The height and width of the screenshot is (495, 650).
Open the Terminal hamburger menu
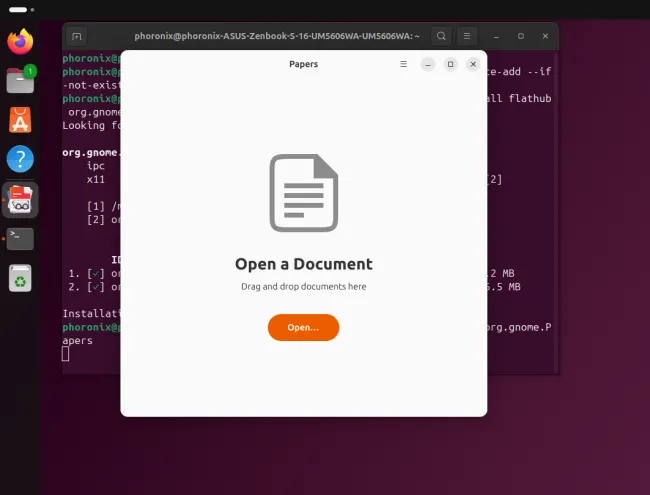pos(467,36)
